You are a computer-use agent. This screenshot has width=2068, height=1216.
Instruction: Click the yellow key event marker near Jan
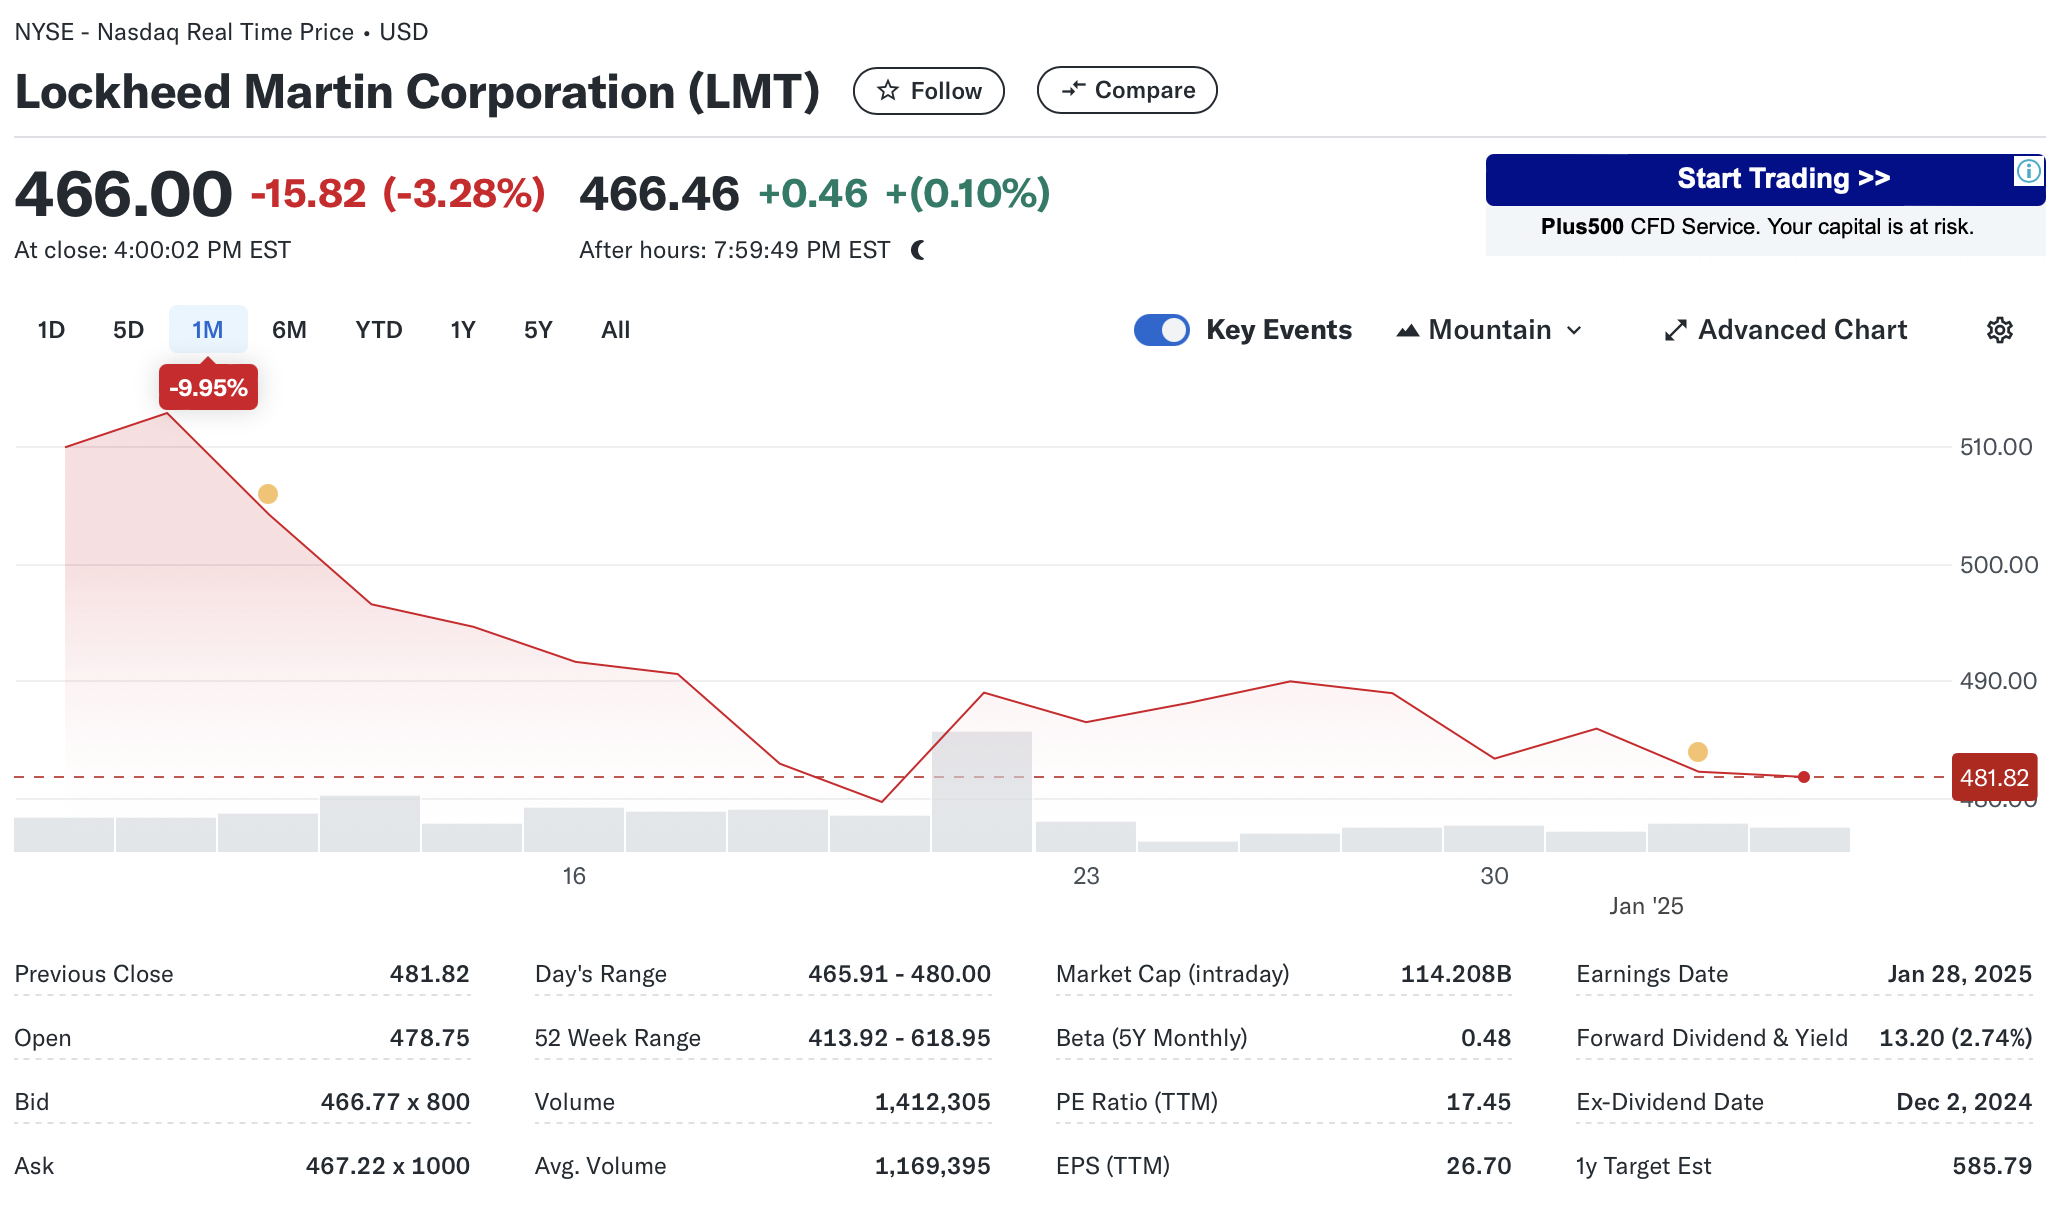pos(1697,751)
